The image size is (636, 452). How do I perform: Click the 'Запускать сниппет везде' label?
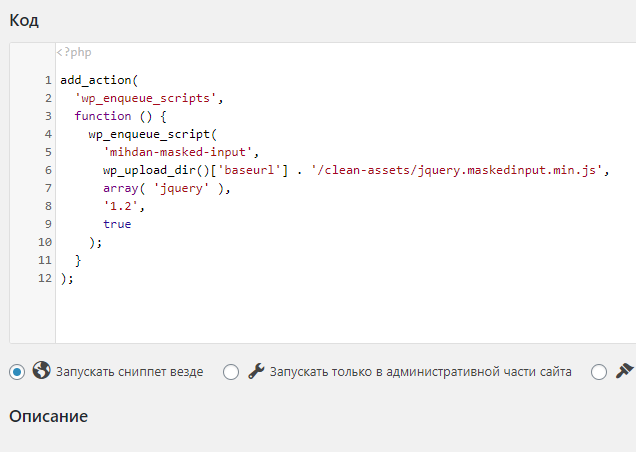click(129, 372)
